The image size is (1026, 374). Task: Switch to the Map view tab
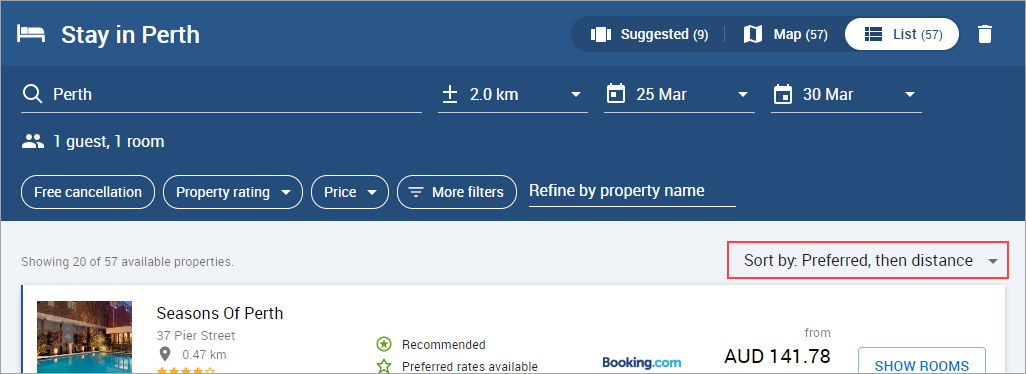[785, 34]
